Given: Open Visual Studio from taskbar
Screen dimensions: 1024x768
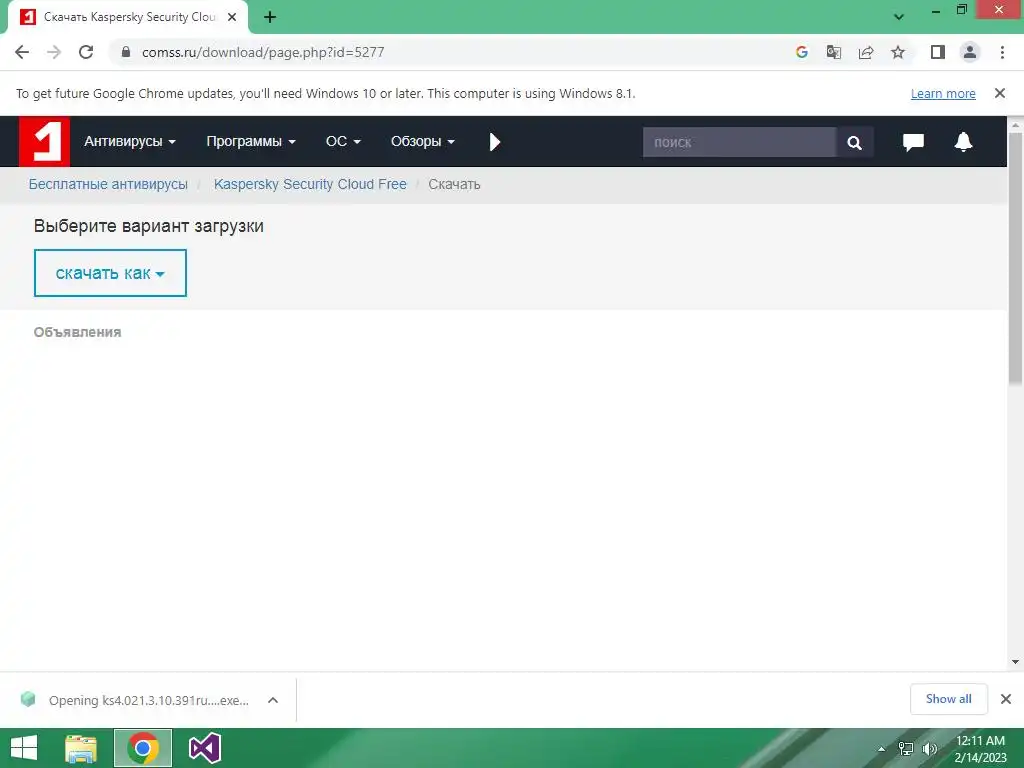Looking at the screenshot, I should (x=205, y=748).
